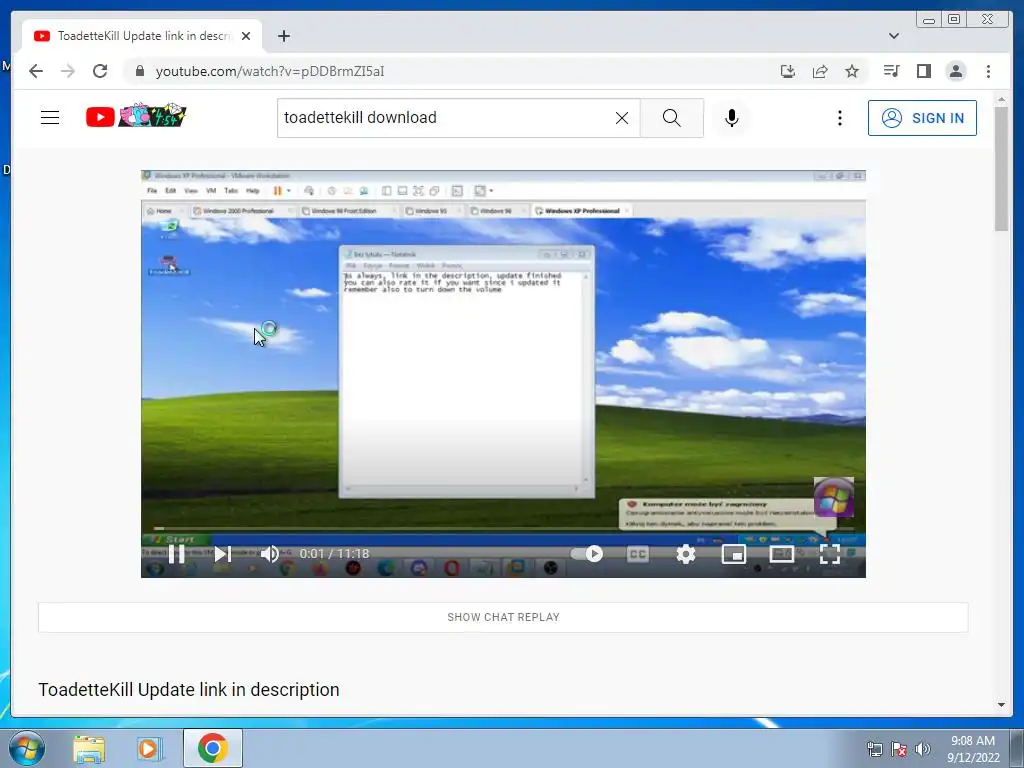
Task: Search with your voice microphone
Action: [731, 118]
